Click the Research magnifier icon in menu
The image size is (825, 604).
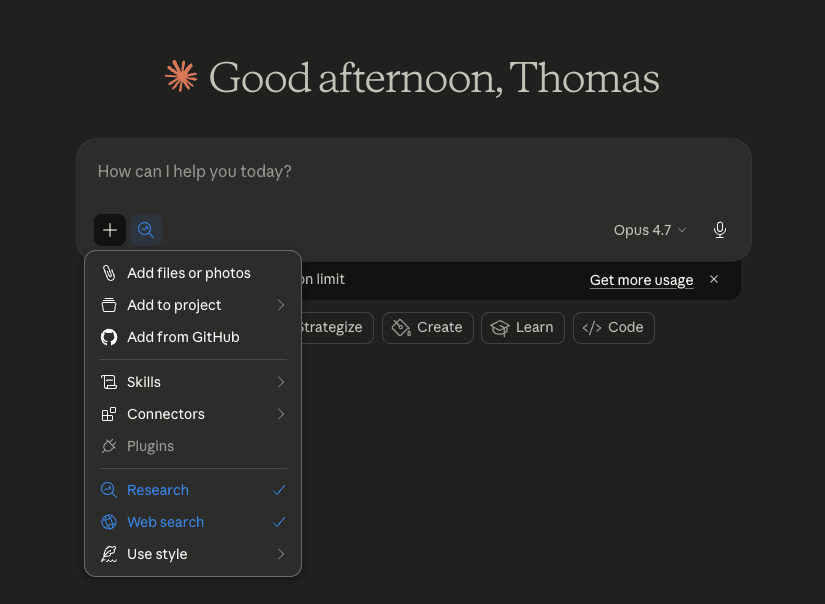coord(109,490)
